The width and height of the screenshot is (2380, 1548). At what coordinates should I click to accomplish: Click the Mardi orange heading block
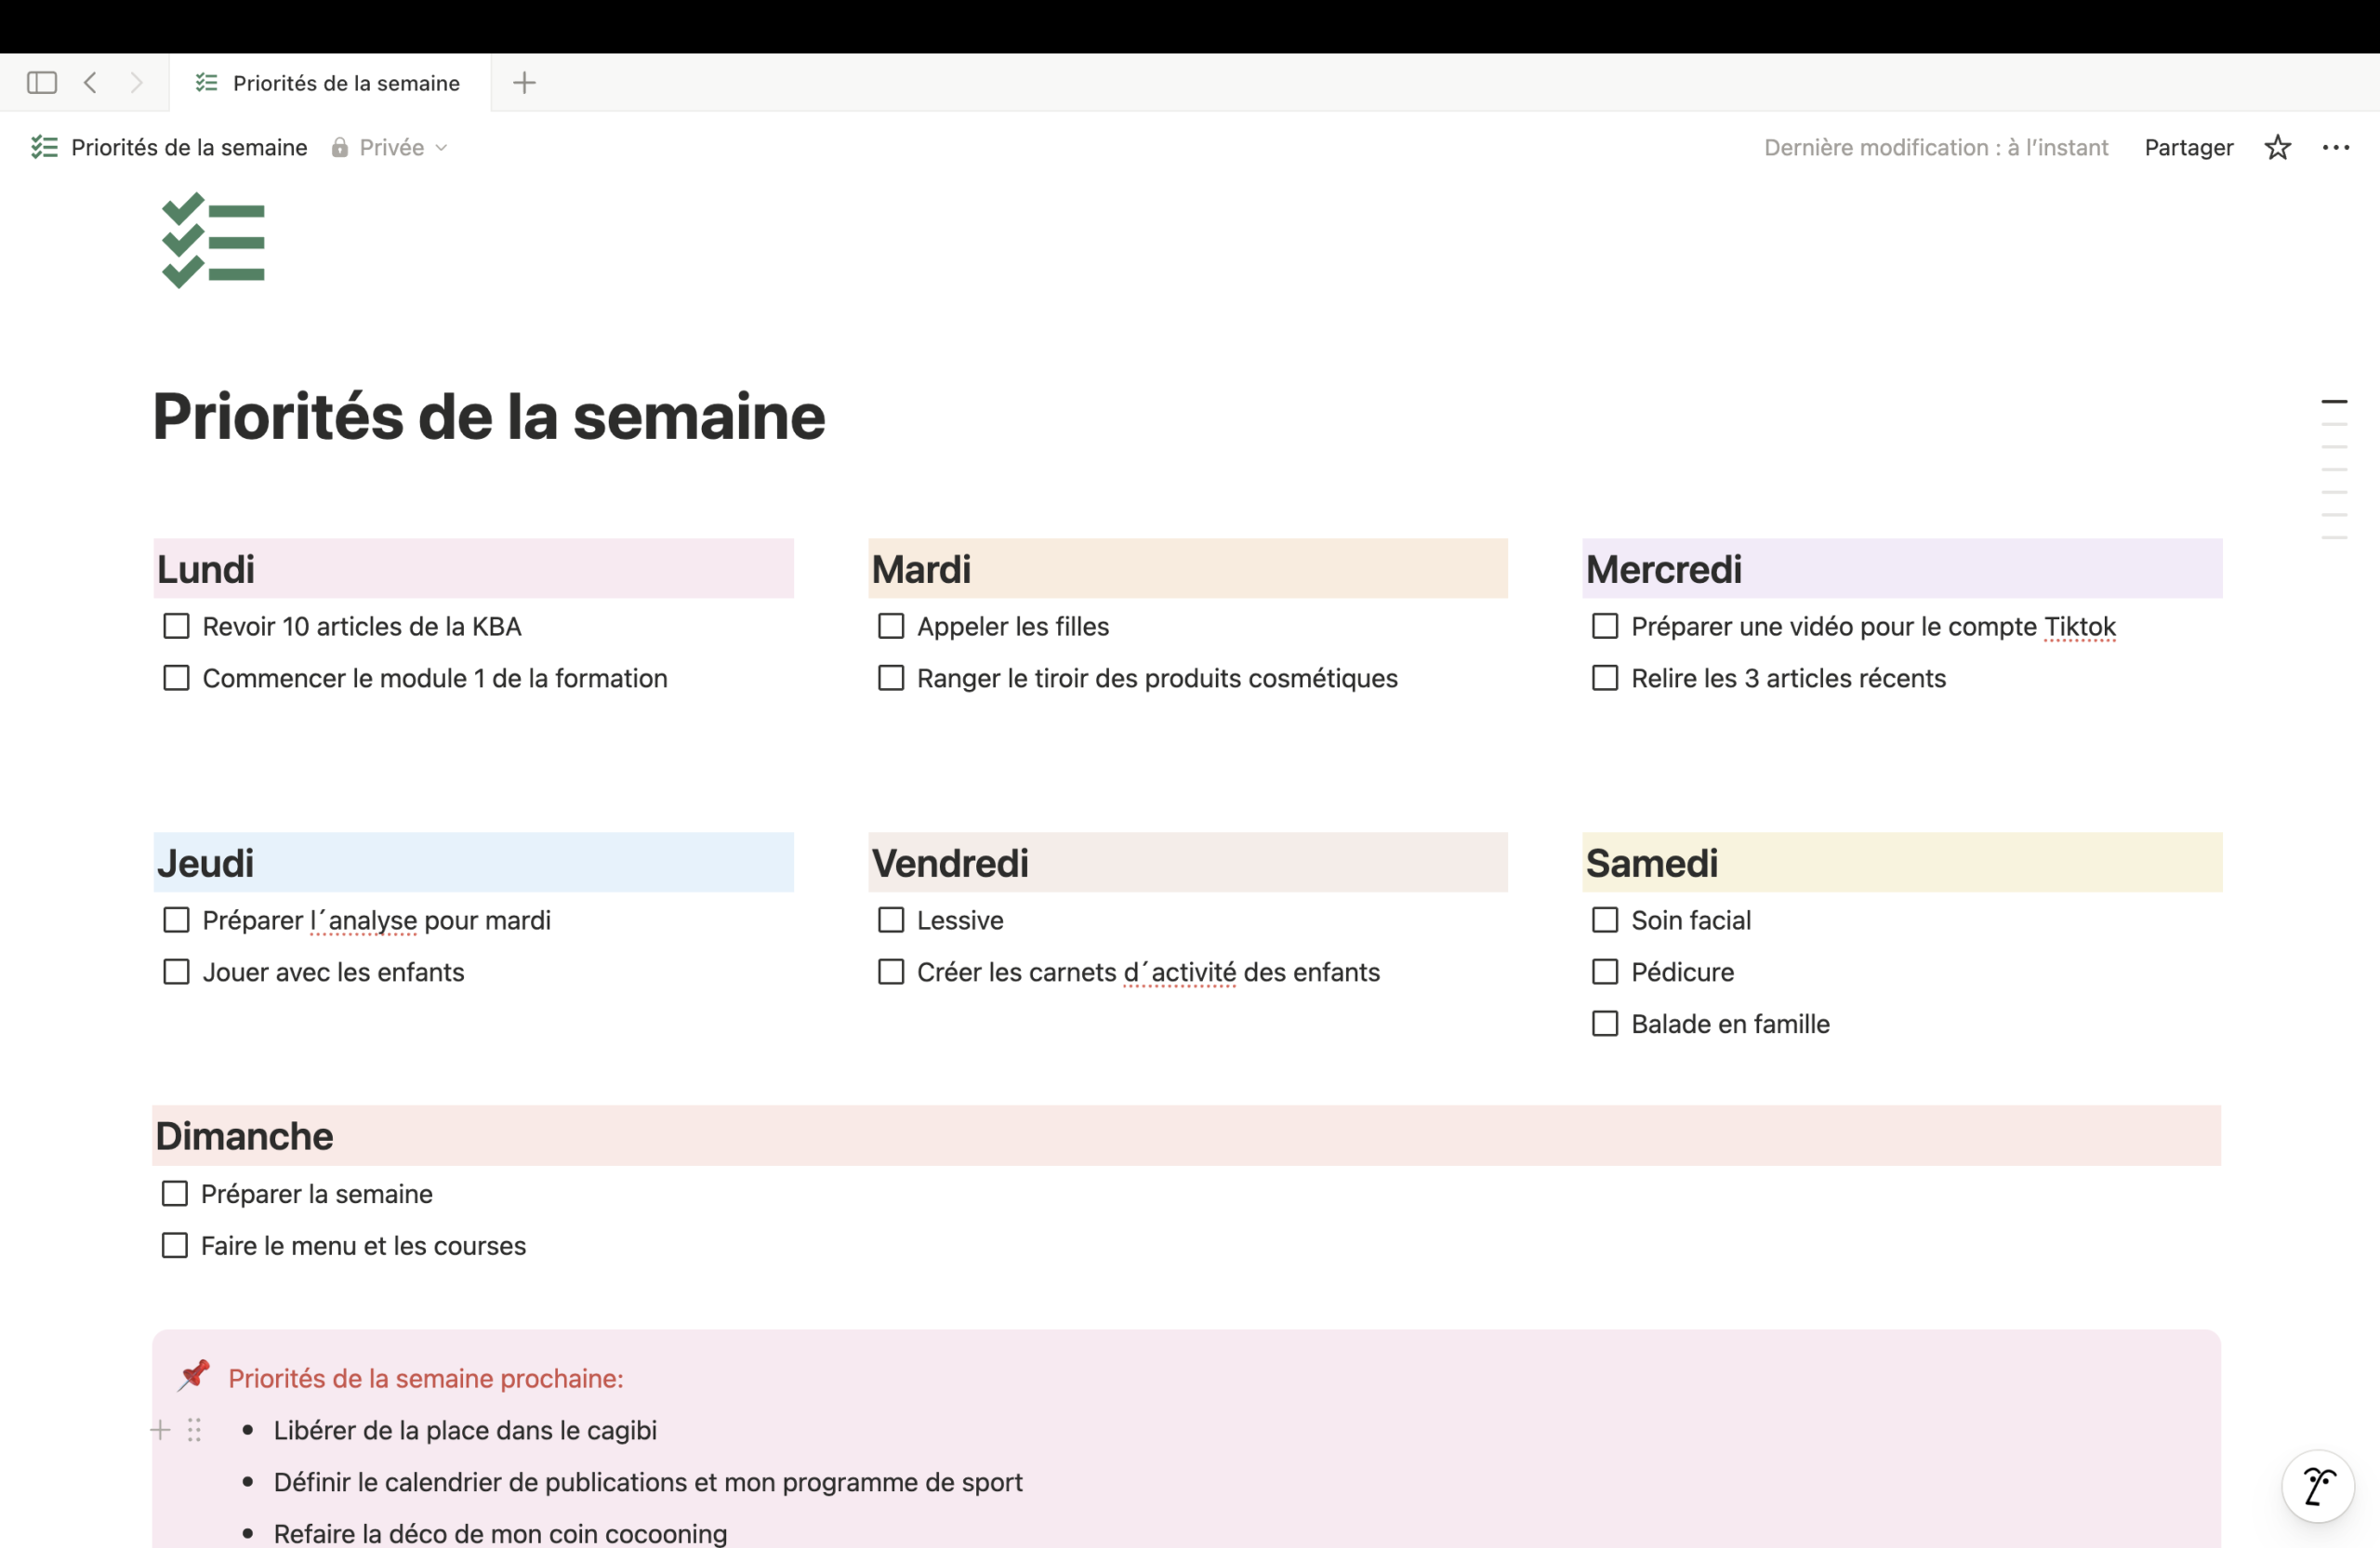(1187, 569)
